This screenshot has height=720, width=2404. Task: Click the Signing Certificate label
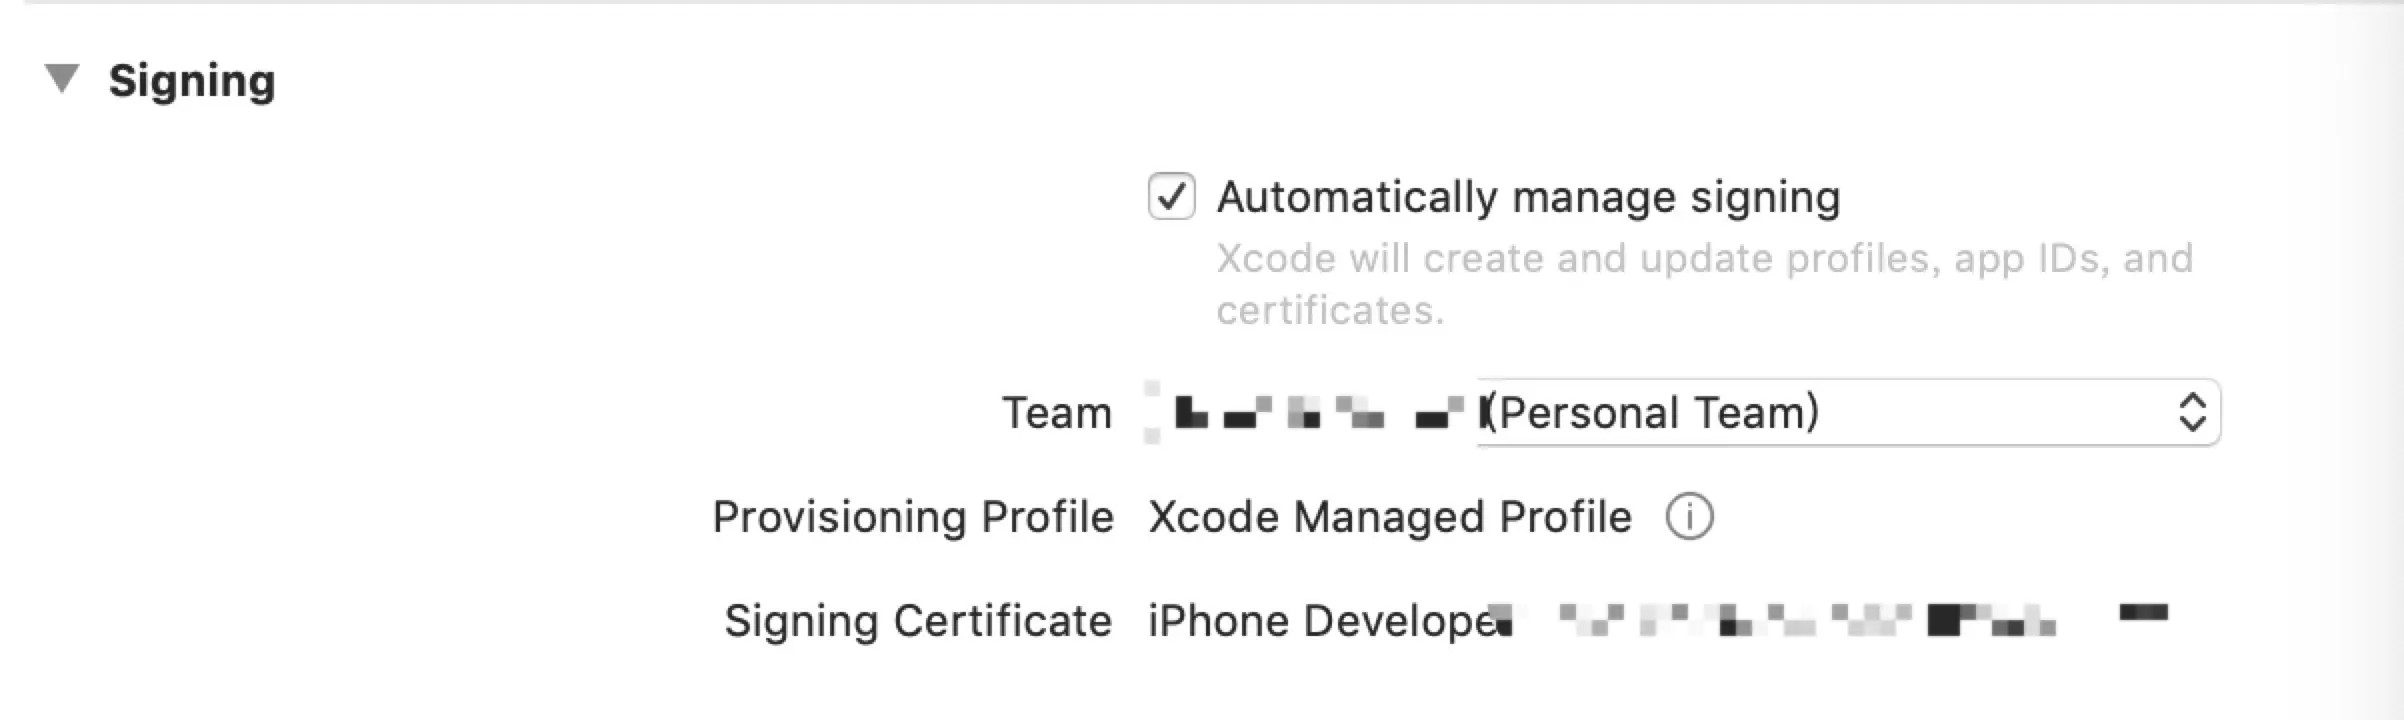tap(918, 621)
